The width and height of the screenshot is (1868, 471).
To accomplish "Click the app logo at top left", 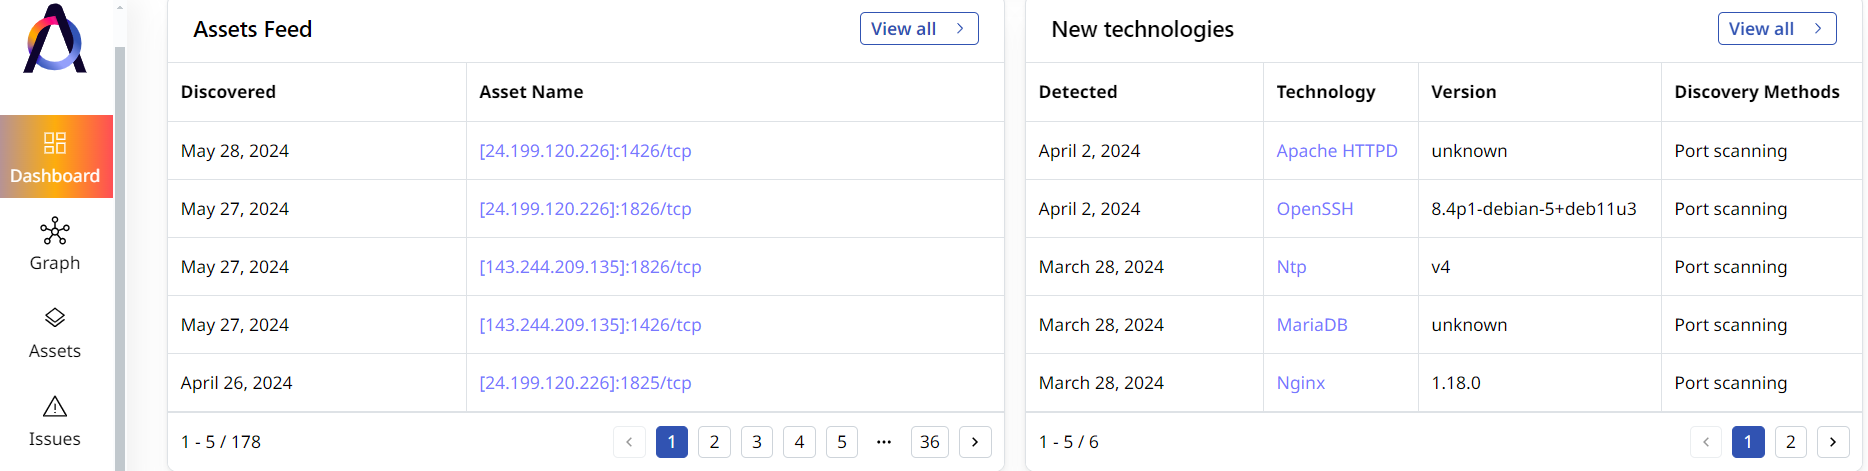I will coord(55,38).
